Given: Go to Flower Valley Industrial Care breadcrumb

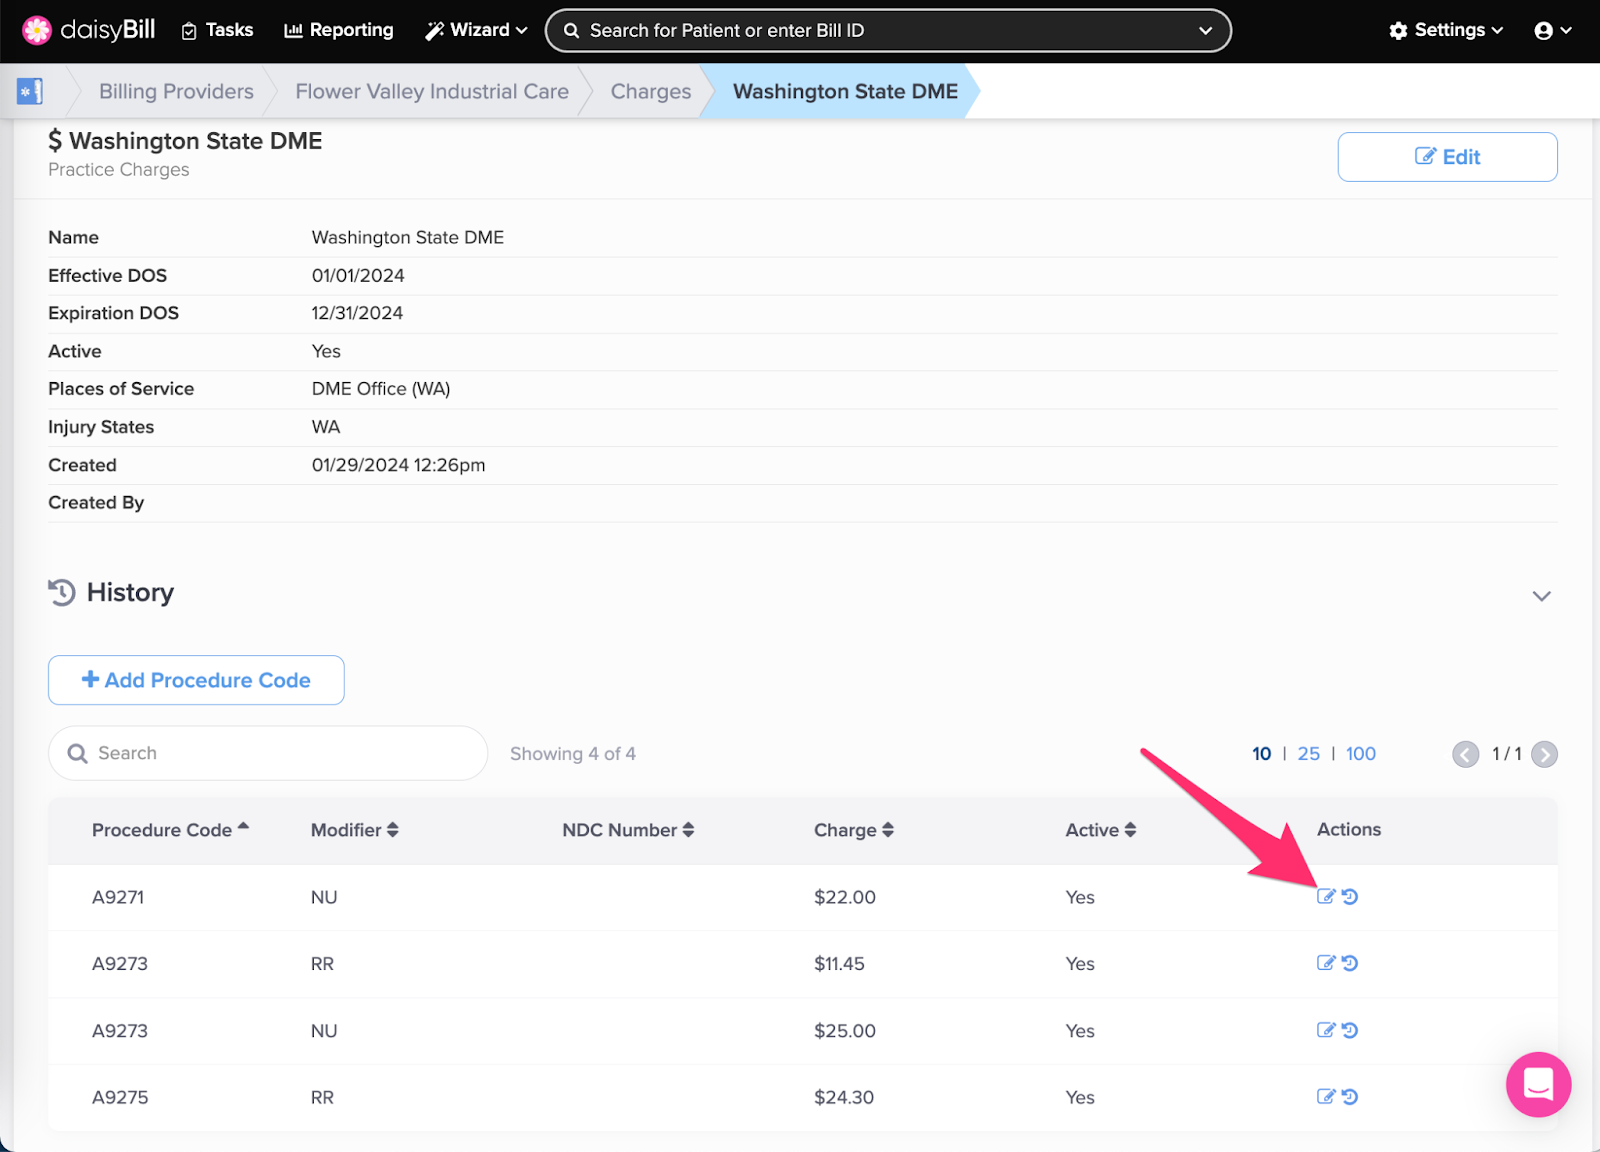Looking at the screenshot, I should click(432, 91).
